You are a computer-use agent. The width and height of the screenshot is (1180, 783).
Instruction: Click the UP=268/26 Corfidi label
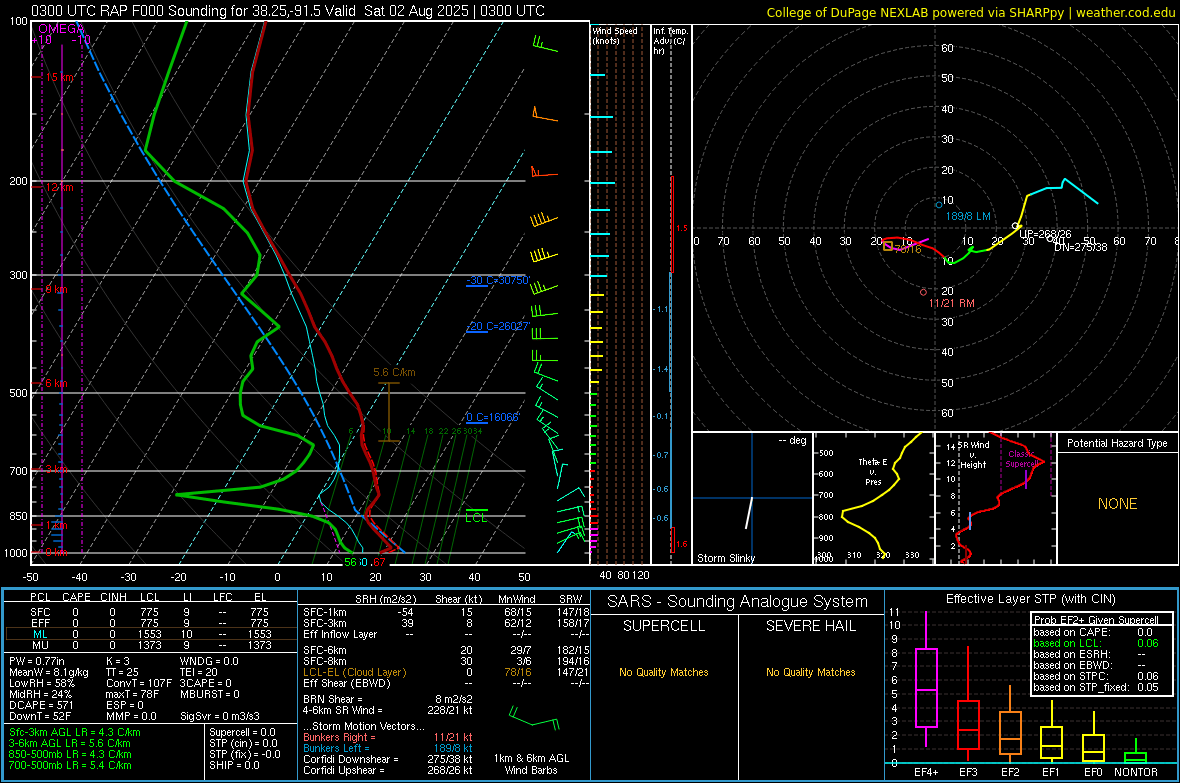click(1045, 234)
